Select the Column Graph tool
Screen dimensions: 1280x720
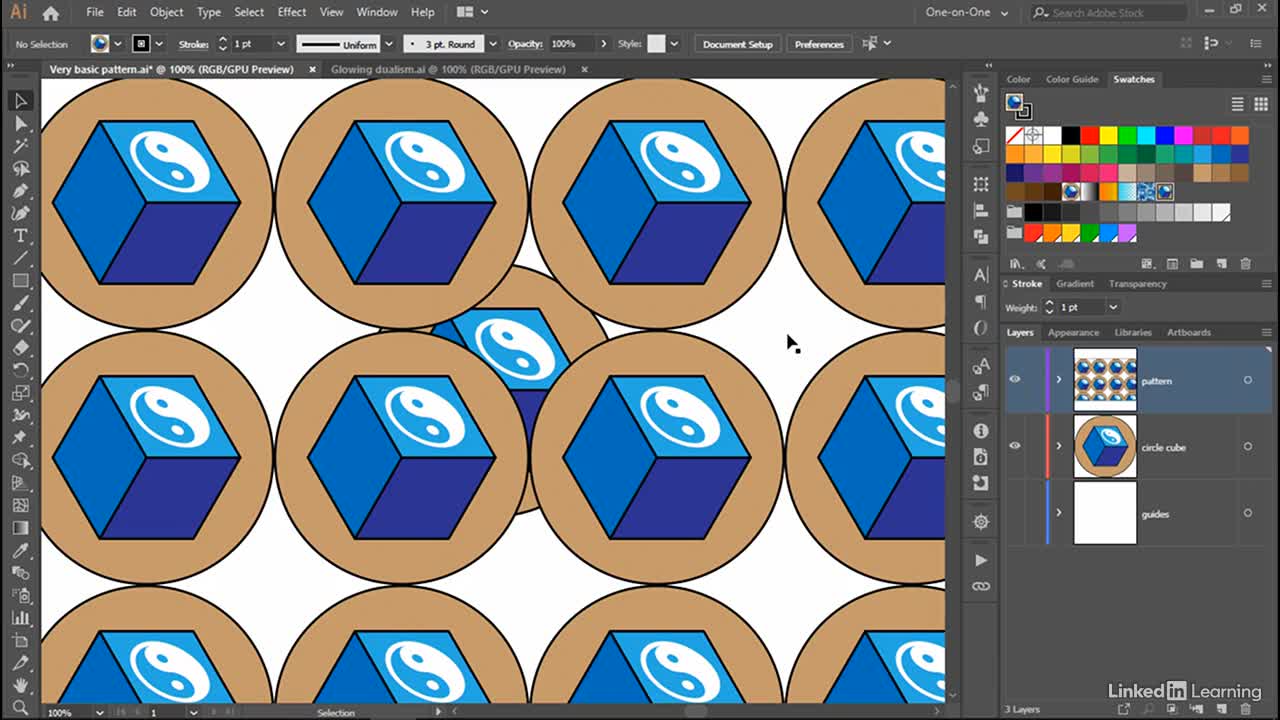[x=20, y=618]
